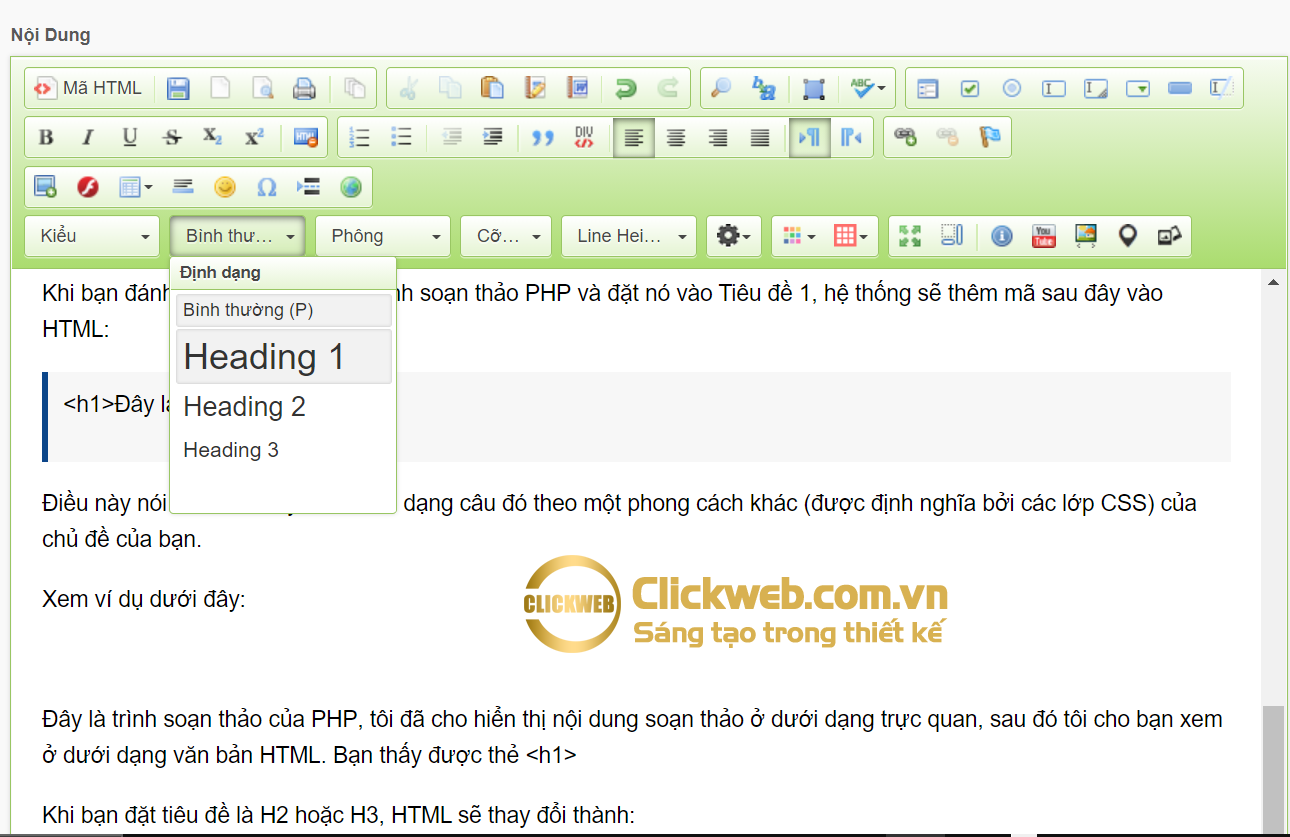
Task: Open the spell check ABC dropdown
Action: tap(868, 88)
